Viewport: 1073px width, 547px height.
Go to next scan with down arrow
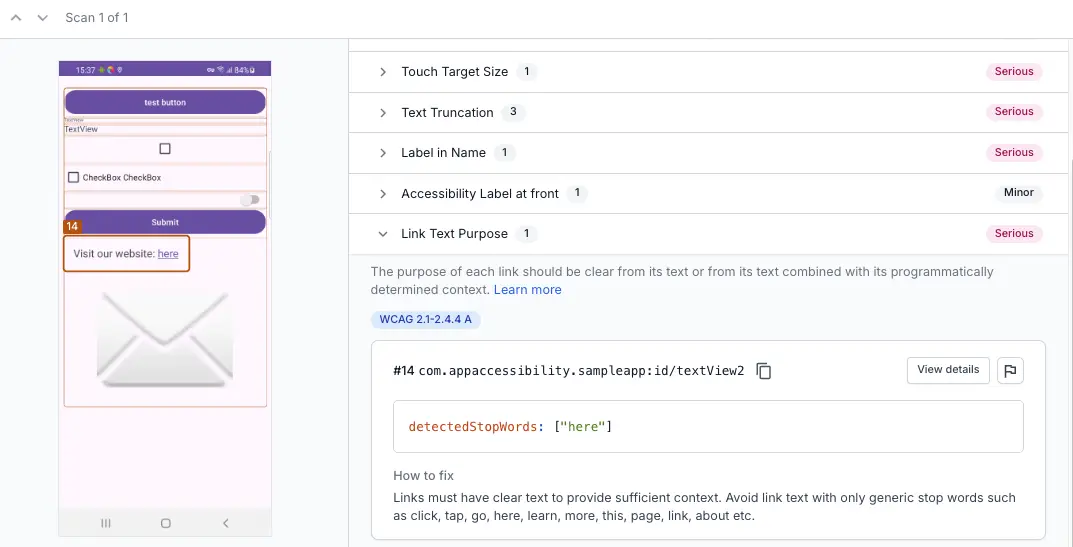pos(42,18)
